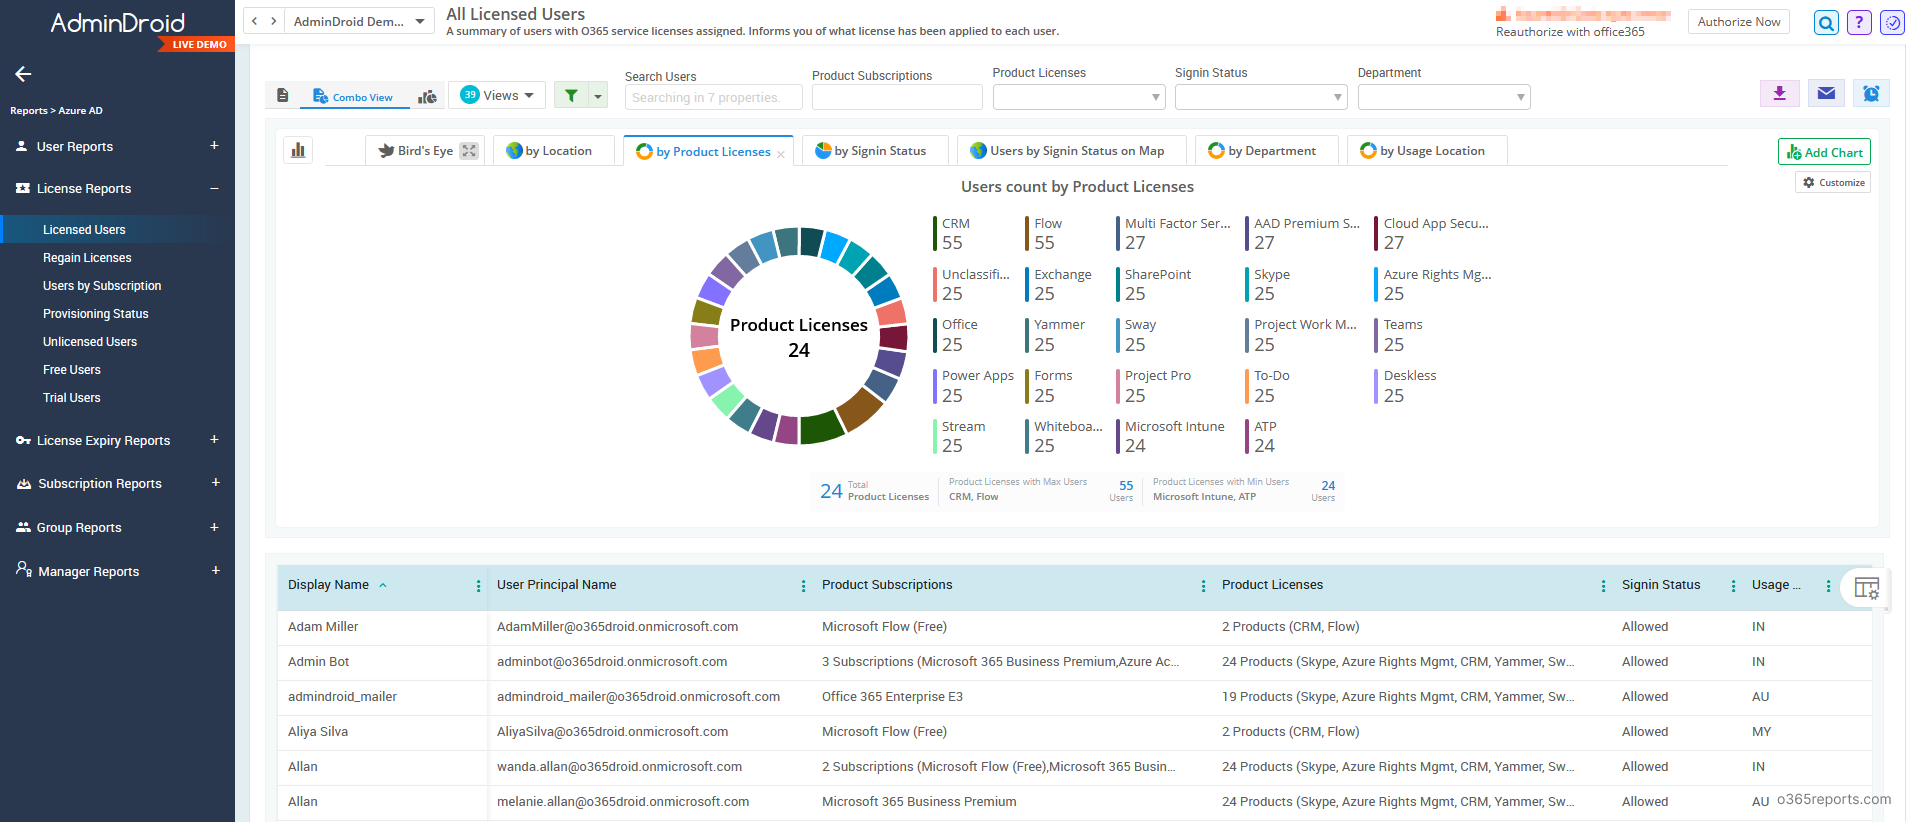Open User Principal Name column options menu

tap(803, 586)
